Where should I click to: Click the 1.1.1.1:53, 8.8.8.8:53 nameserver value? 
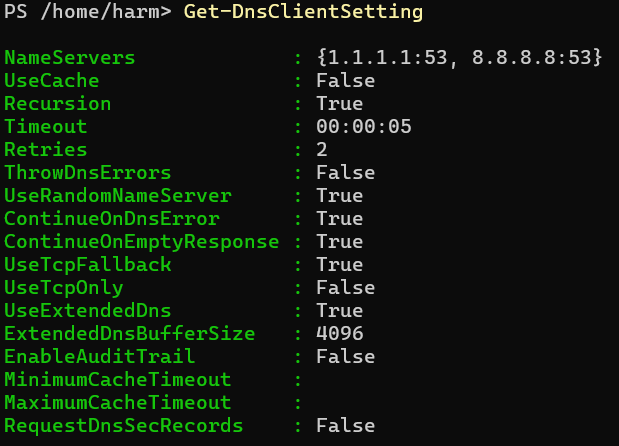coord(459,58)
